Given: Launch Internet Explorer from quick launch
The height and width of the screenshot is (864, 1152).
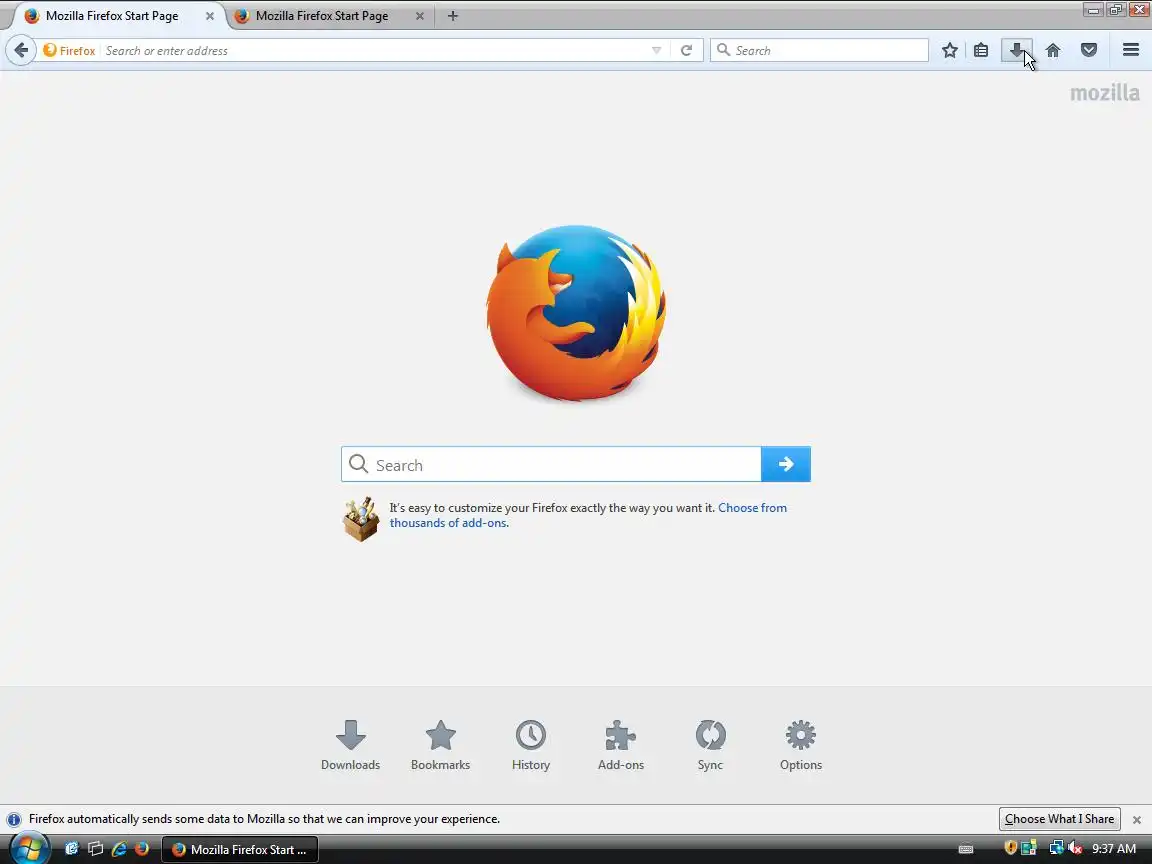Looking at the screenshot, I should pyautogui.click(x=119, y=849).
